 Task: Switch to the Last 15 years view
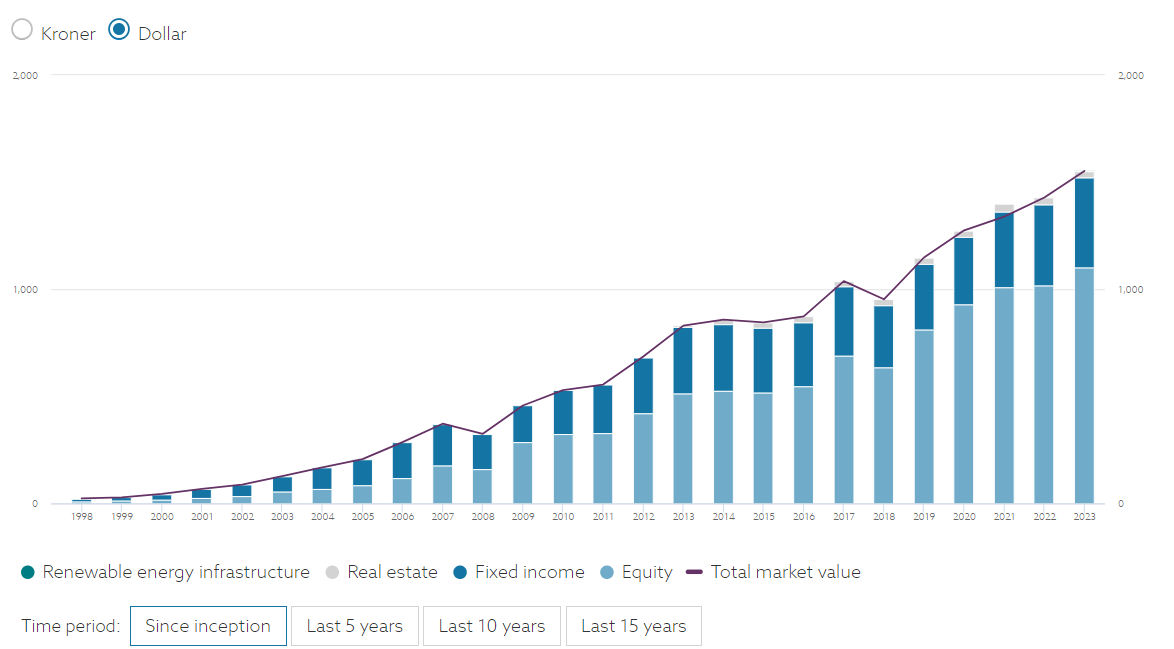coord(633,625)
